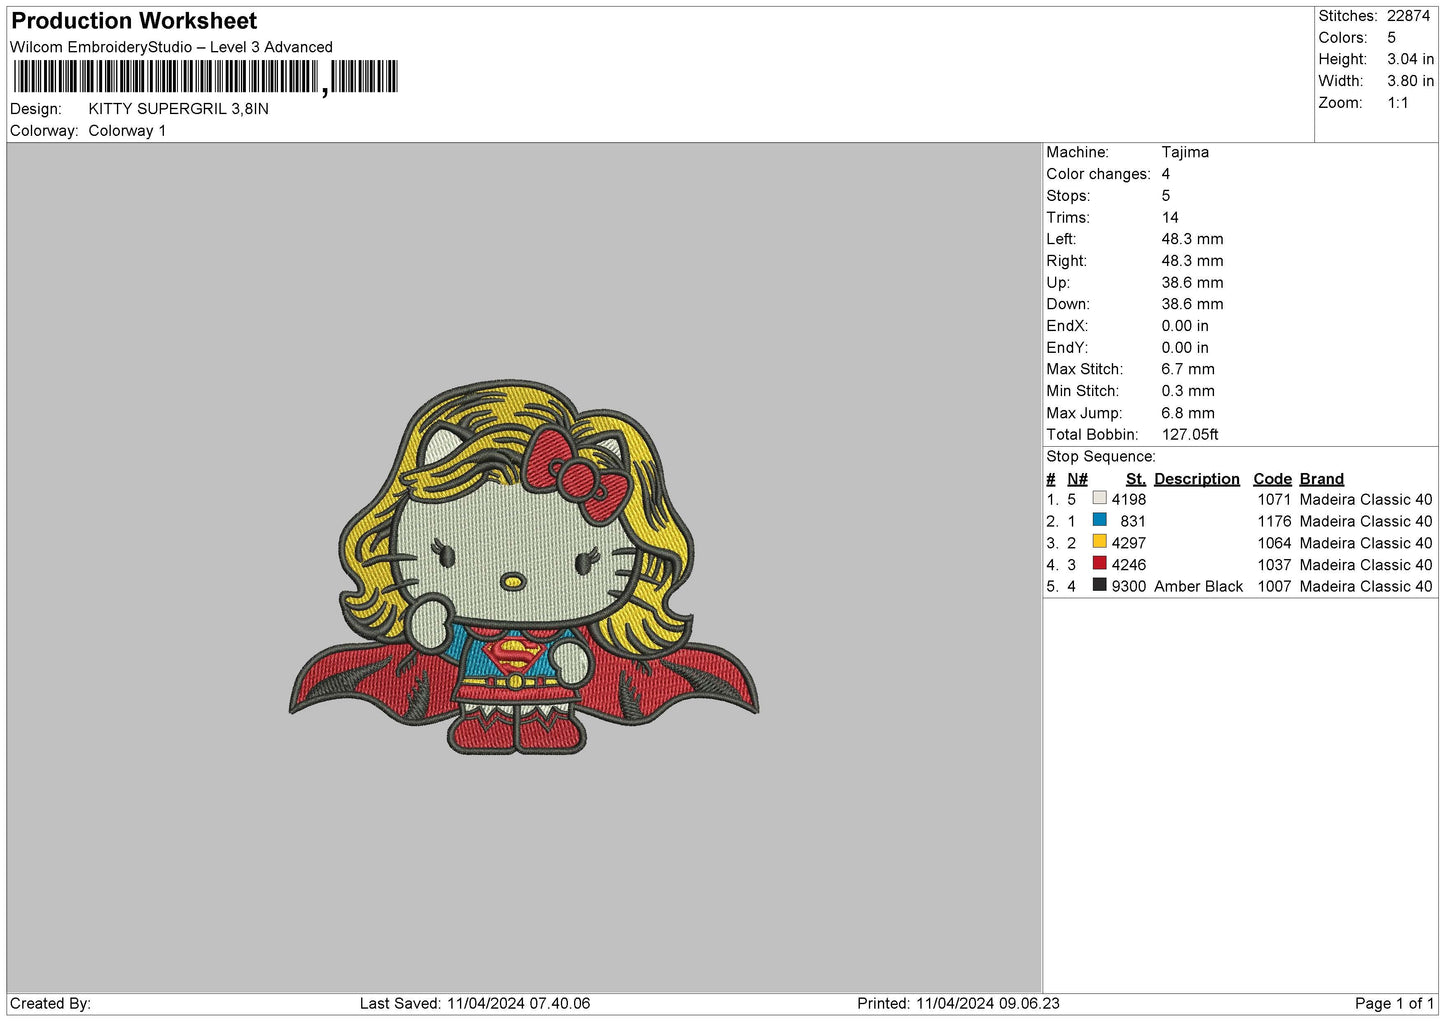Click the Up value 38.6 mm
1445x1021 pixels.
(x=1192, y=283)
